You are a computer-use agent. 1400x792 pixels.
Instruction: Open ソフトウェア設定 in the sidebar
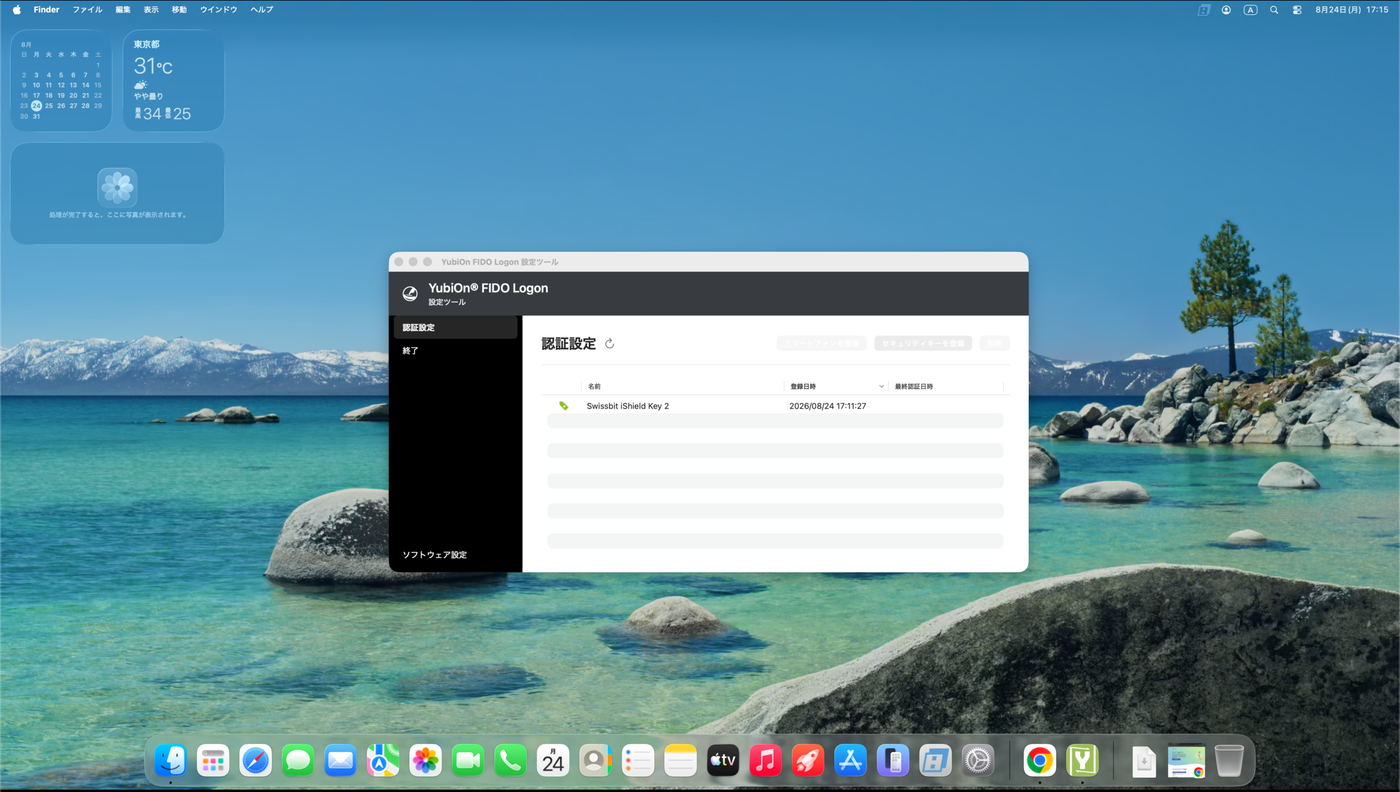pos(435,555)
